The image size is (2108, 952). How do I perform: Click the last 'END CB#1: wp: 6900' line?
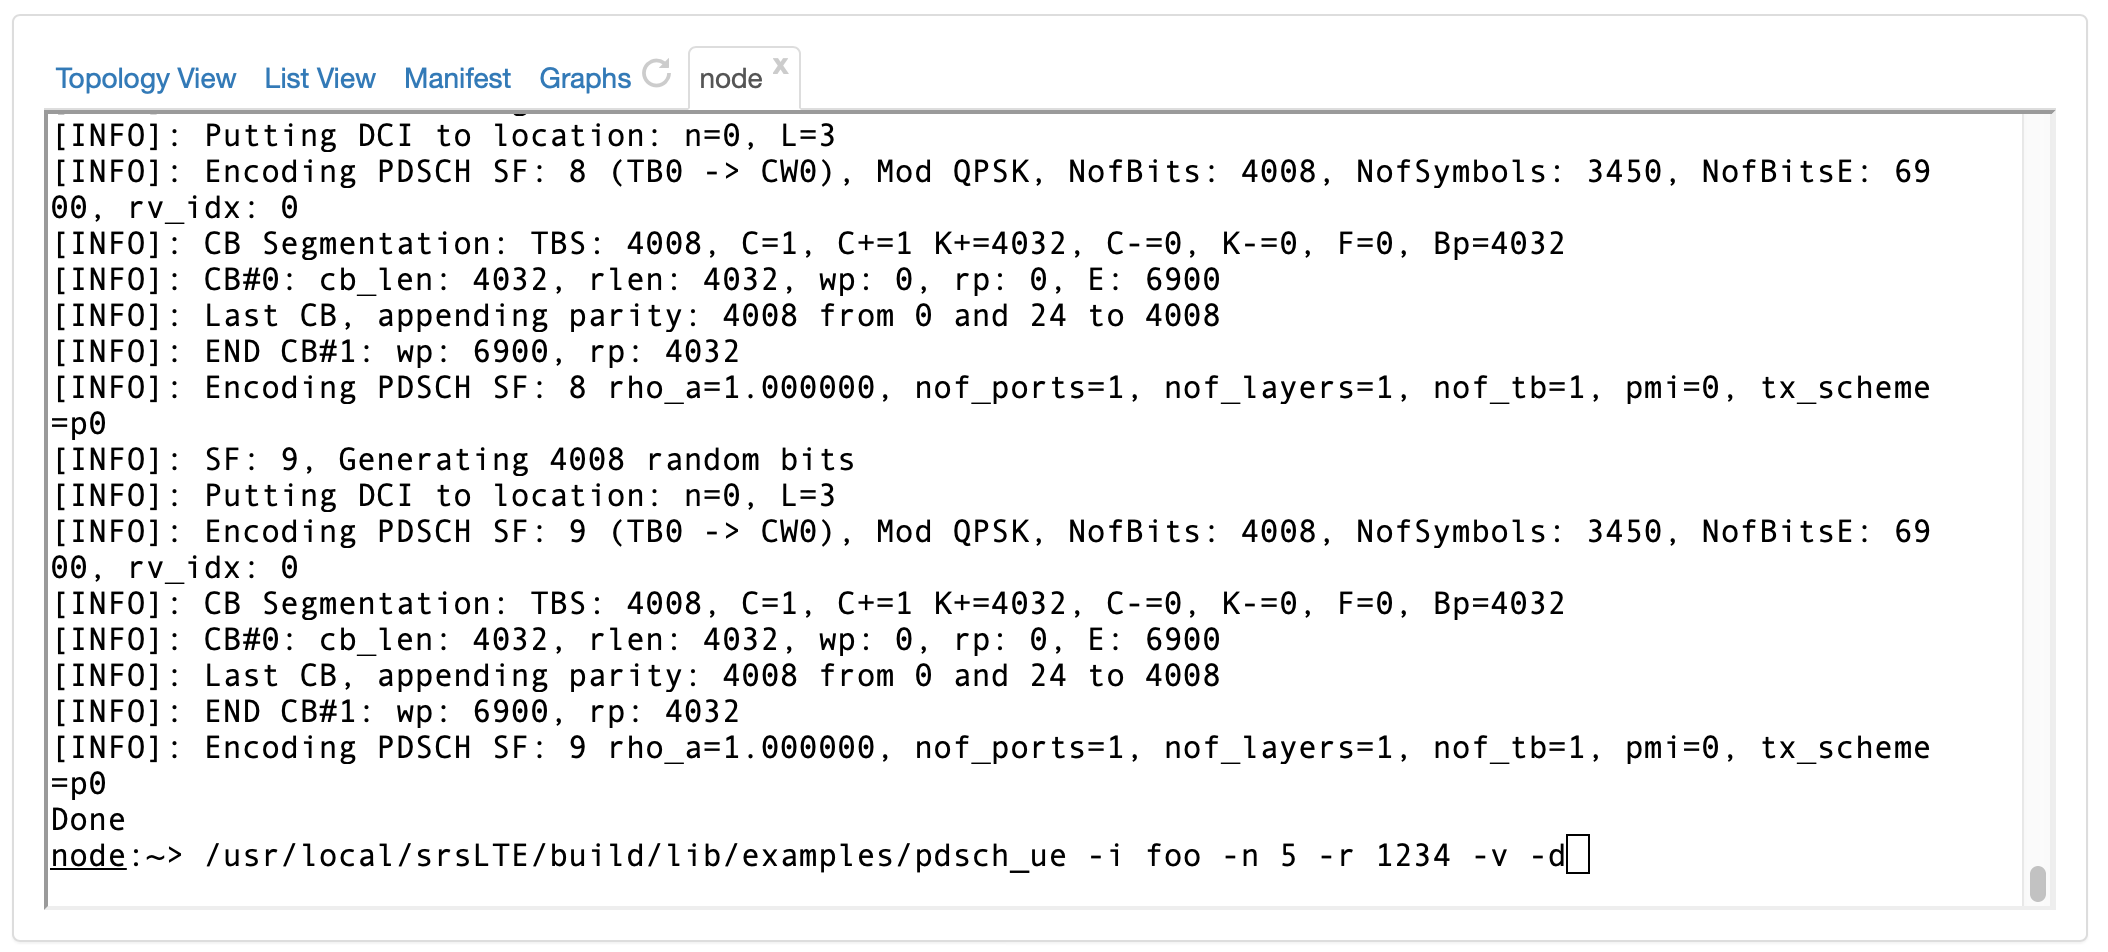point(396,712)
